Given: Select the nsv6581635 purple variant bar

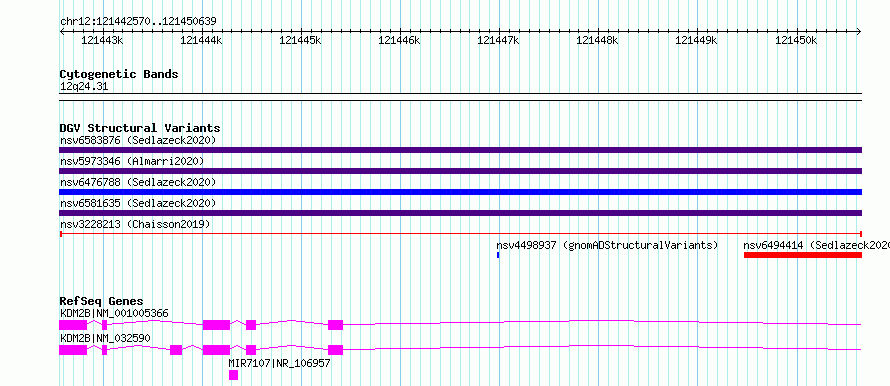Looking at the screenshot, I should pyautogui.click(x=460, y=213).
